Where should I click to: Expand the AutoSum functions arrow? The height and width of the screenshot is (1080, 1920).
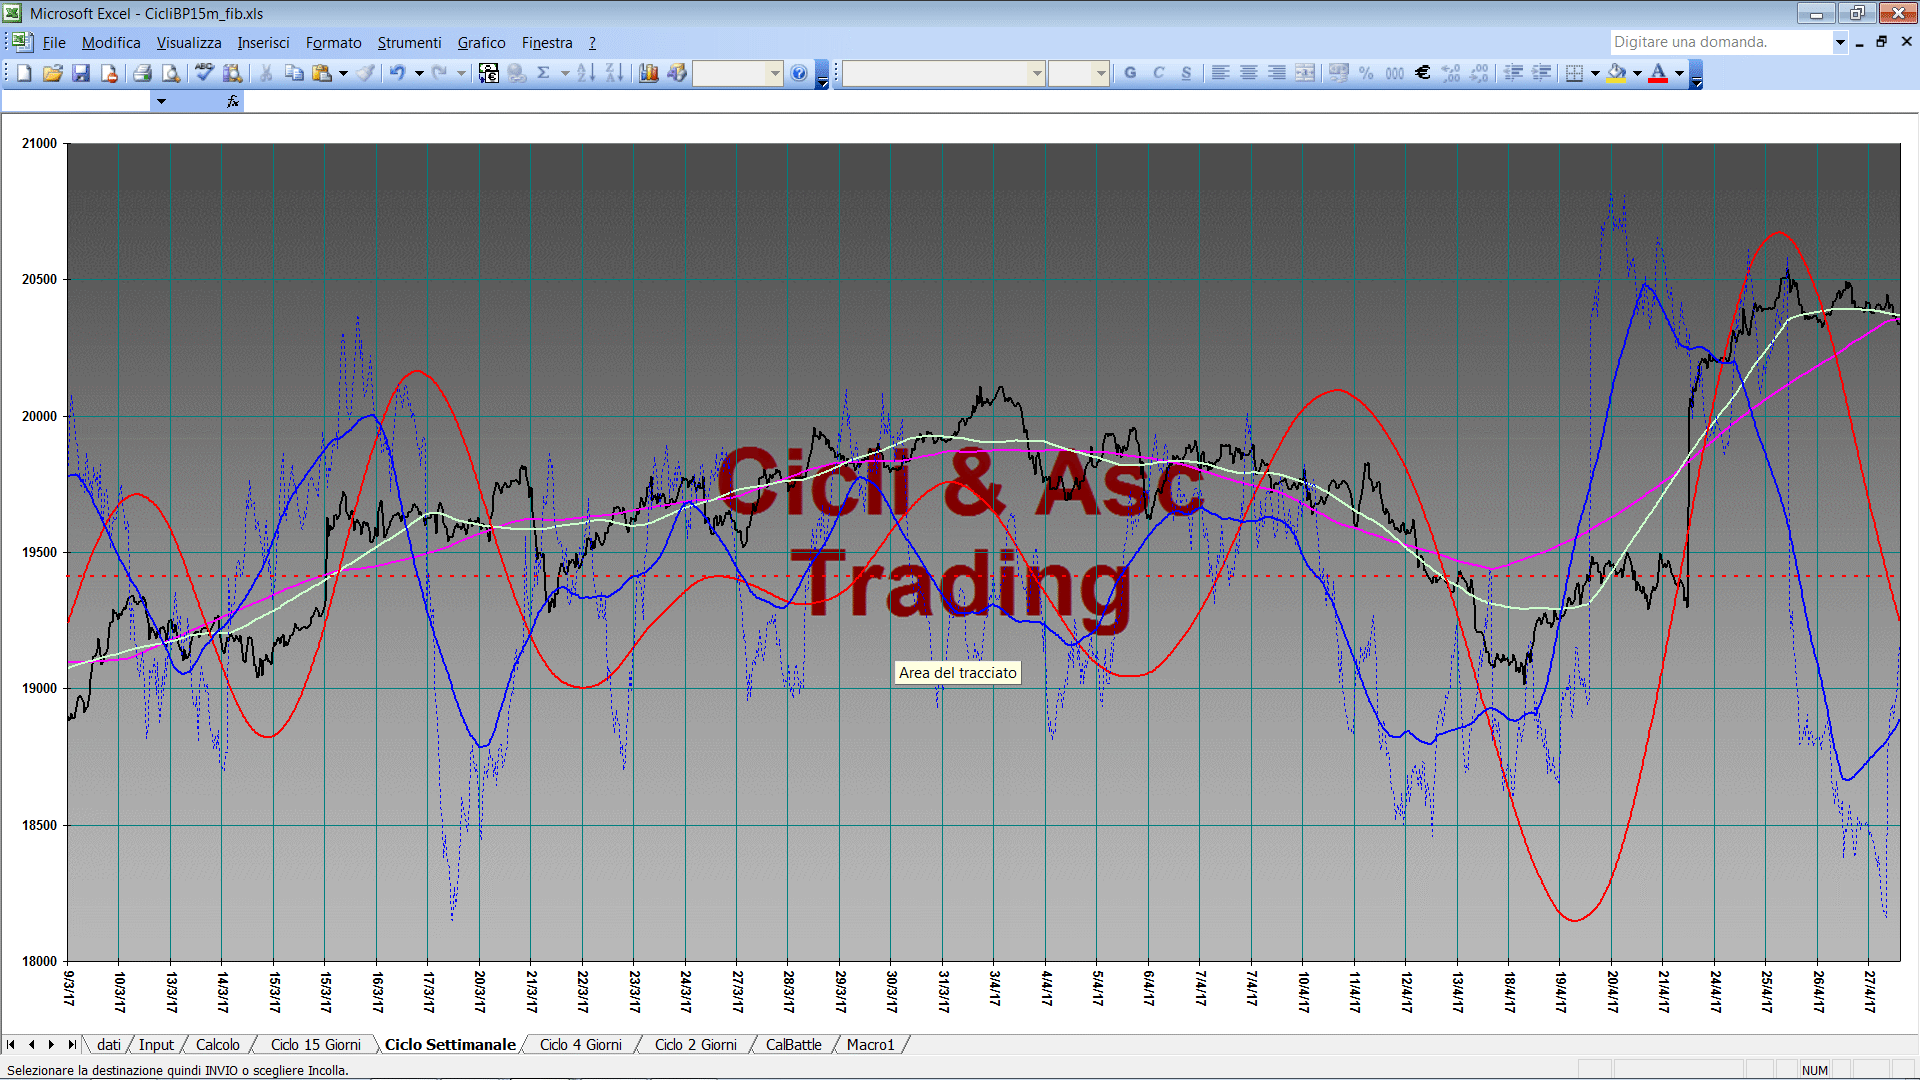click(565, 73)
